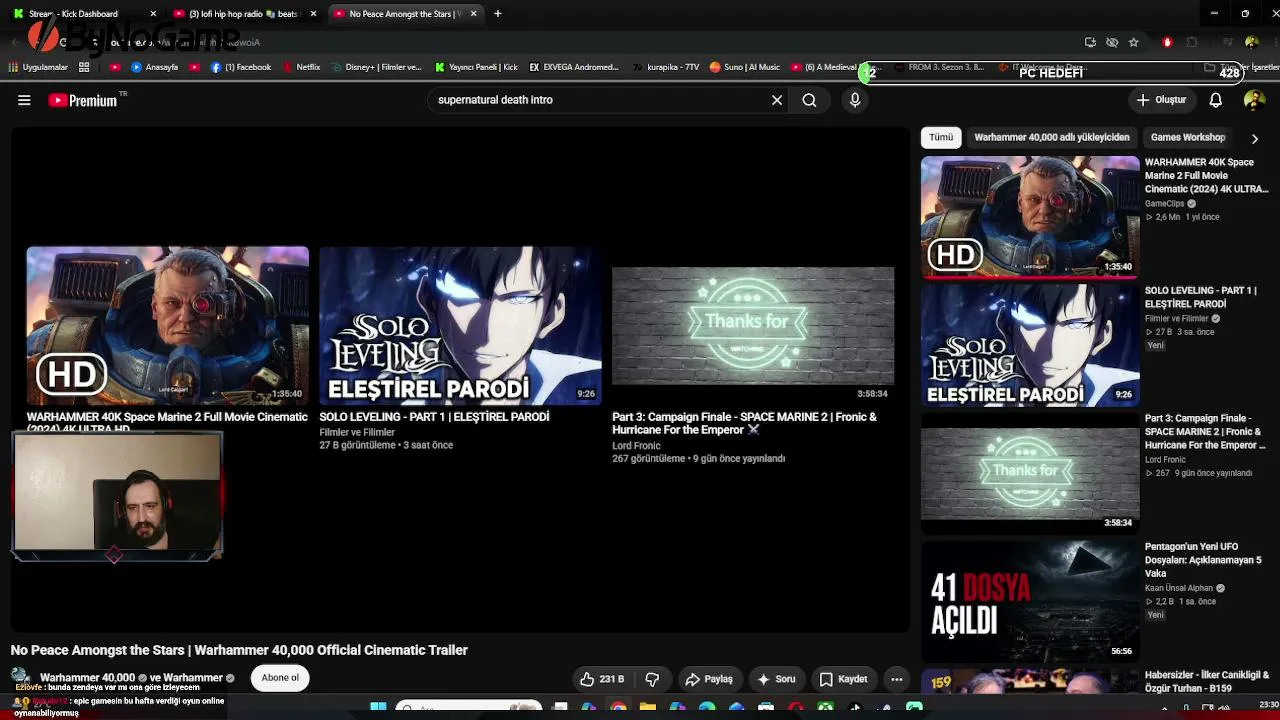Open sidebar '41 Dosya Açıldı' thumbnail
1280x720 pixels.
(x=1030, y=601)
